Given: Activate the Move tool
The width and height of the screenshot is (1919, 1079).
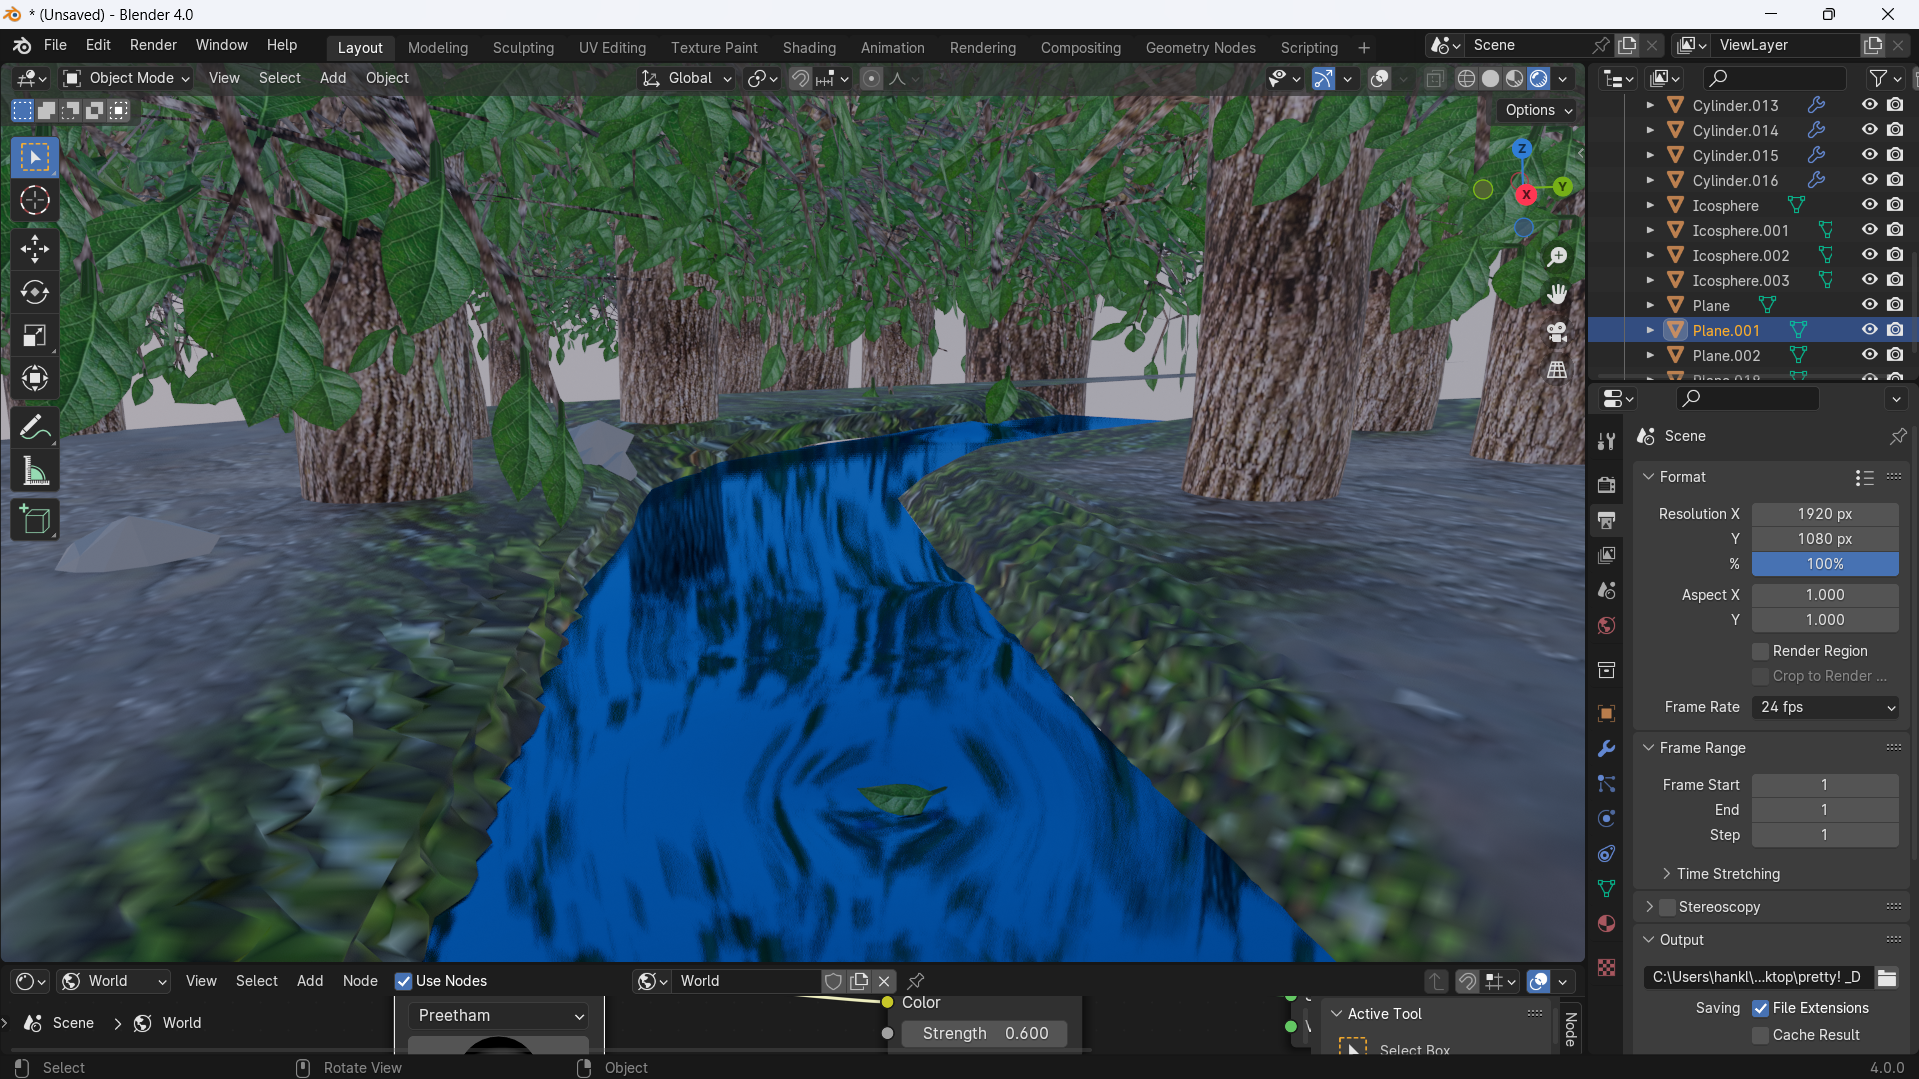Looking at the screenshot, I should point(35,249).
